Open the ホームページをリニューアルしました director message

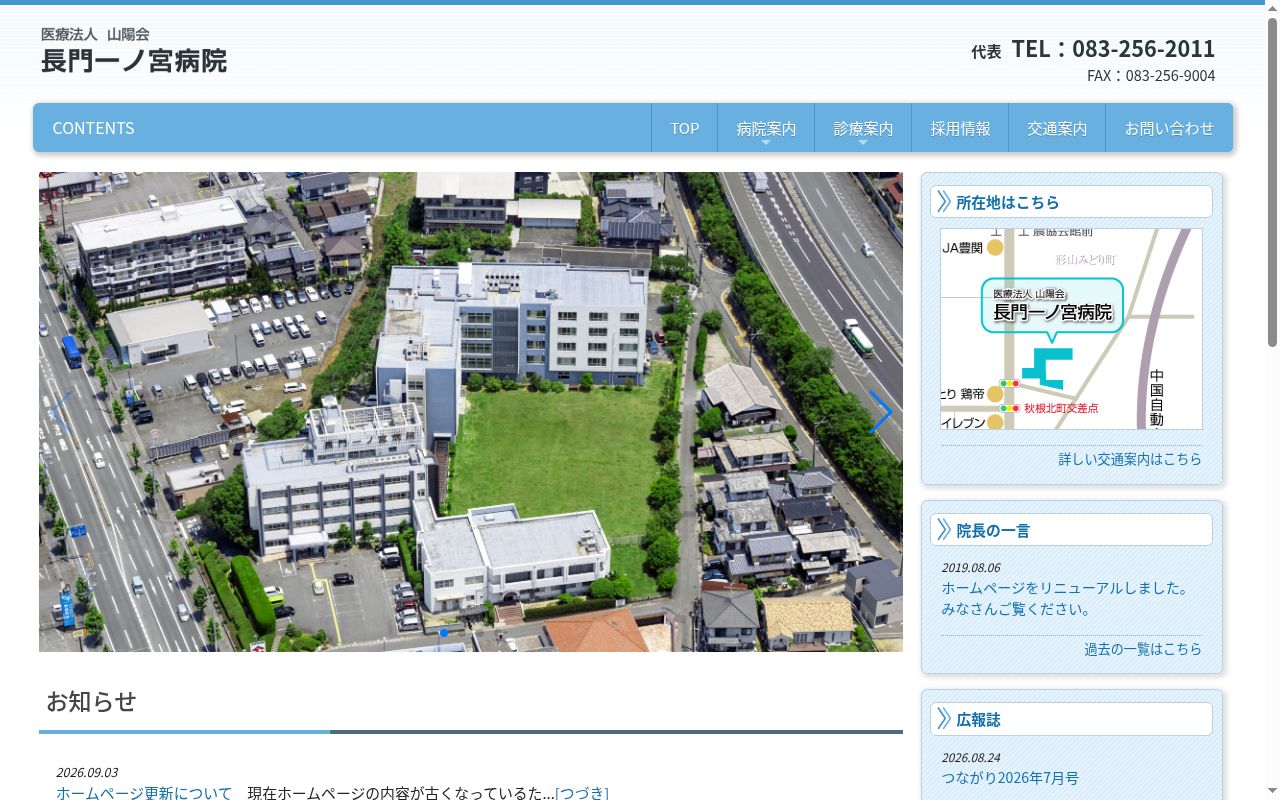tap(1065, 598)
